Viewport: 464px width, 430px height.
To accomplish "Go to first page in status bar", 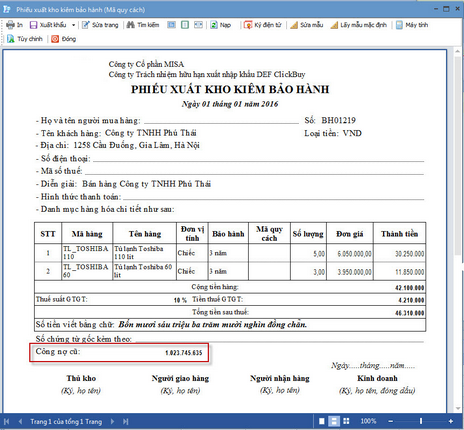I will (x=6, y=422).
